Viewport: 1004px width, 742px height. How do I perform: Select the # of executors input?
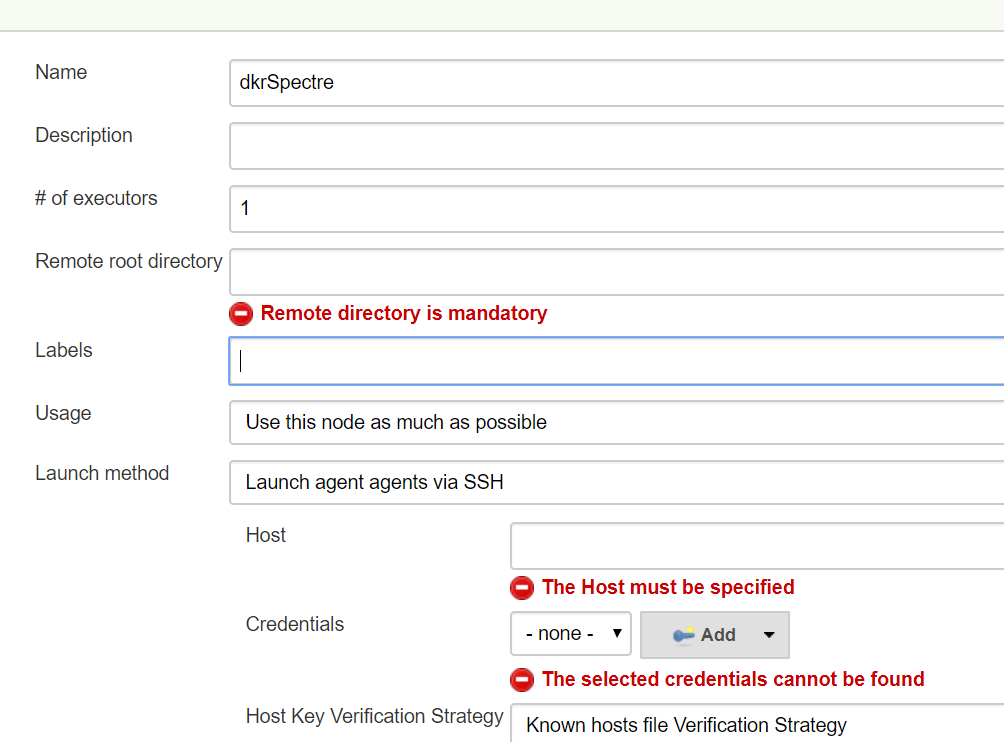point(615,209)
